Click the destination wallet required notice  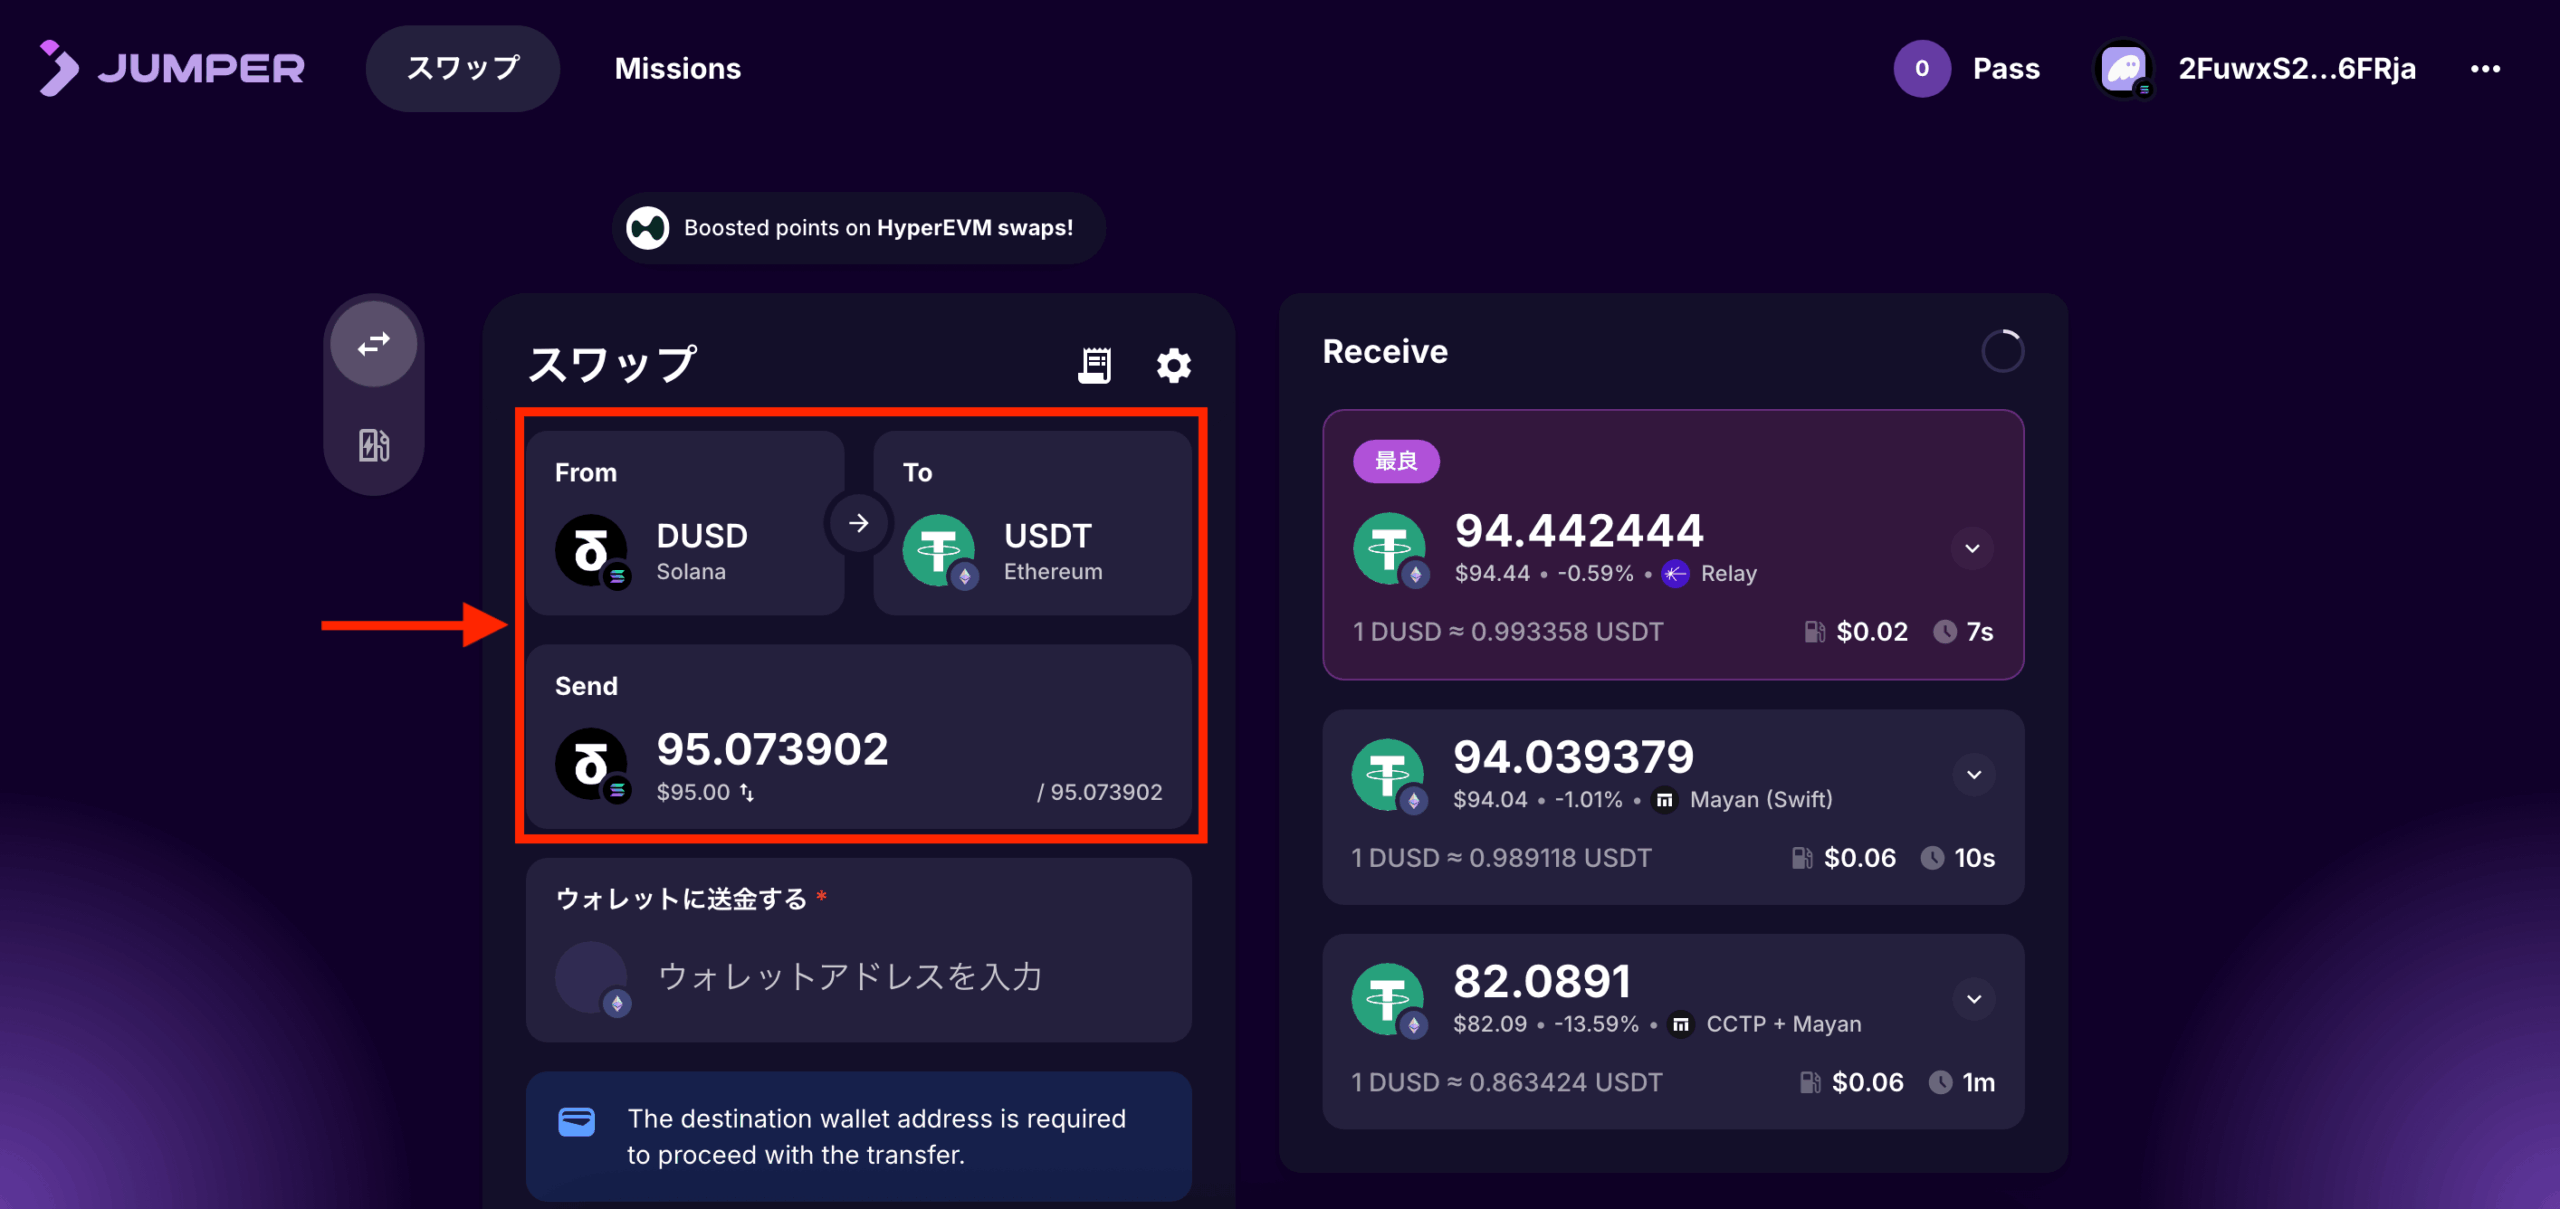point(858,1136)
